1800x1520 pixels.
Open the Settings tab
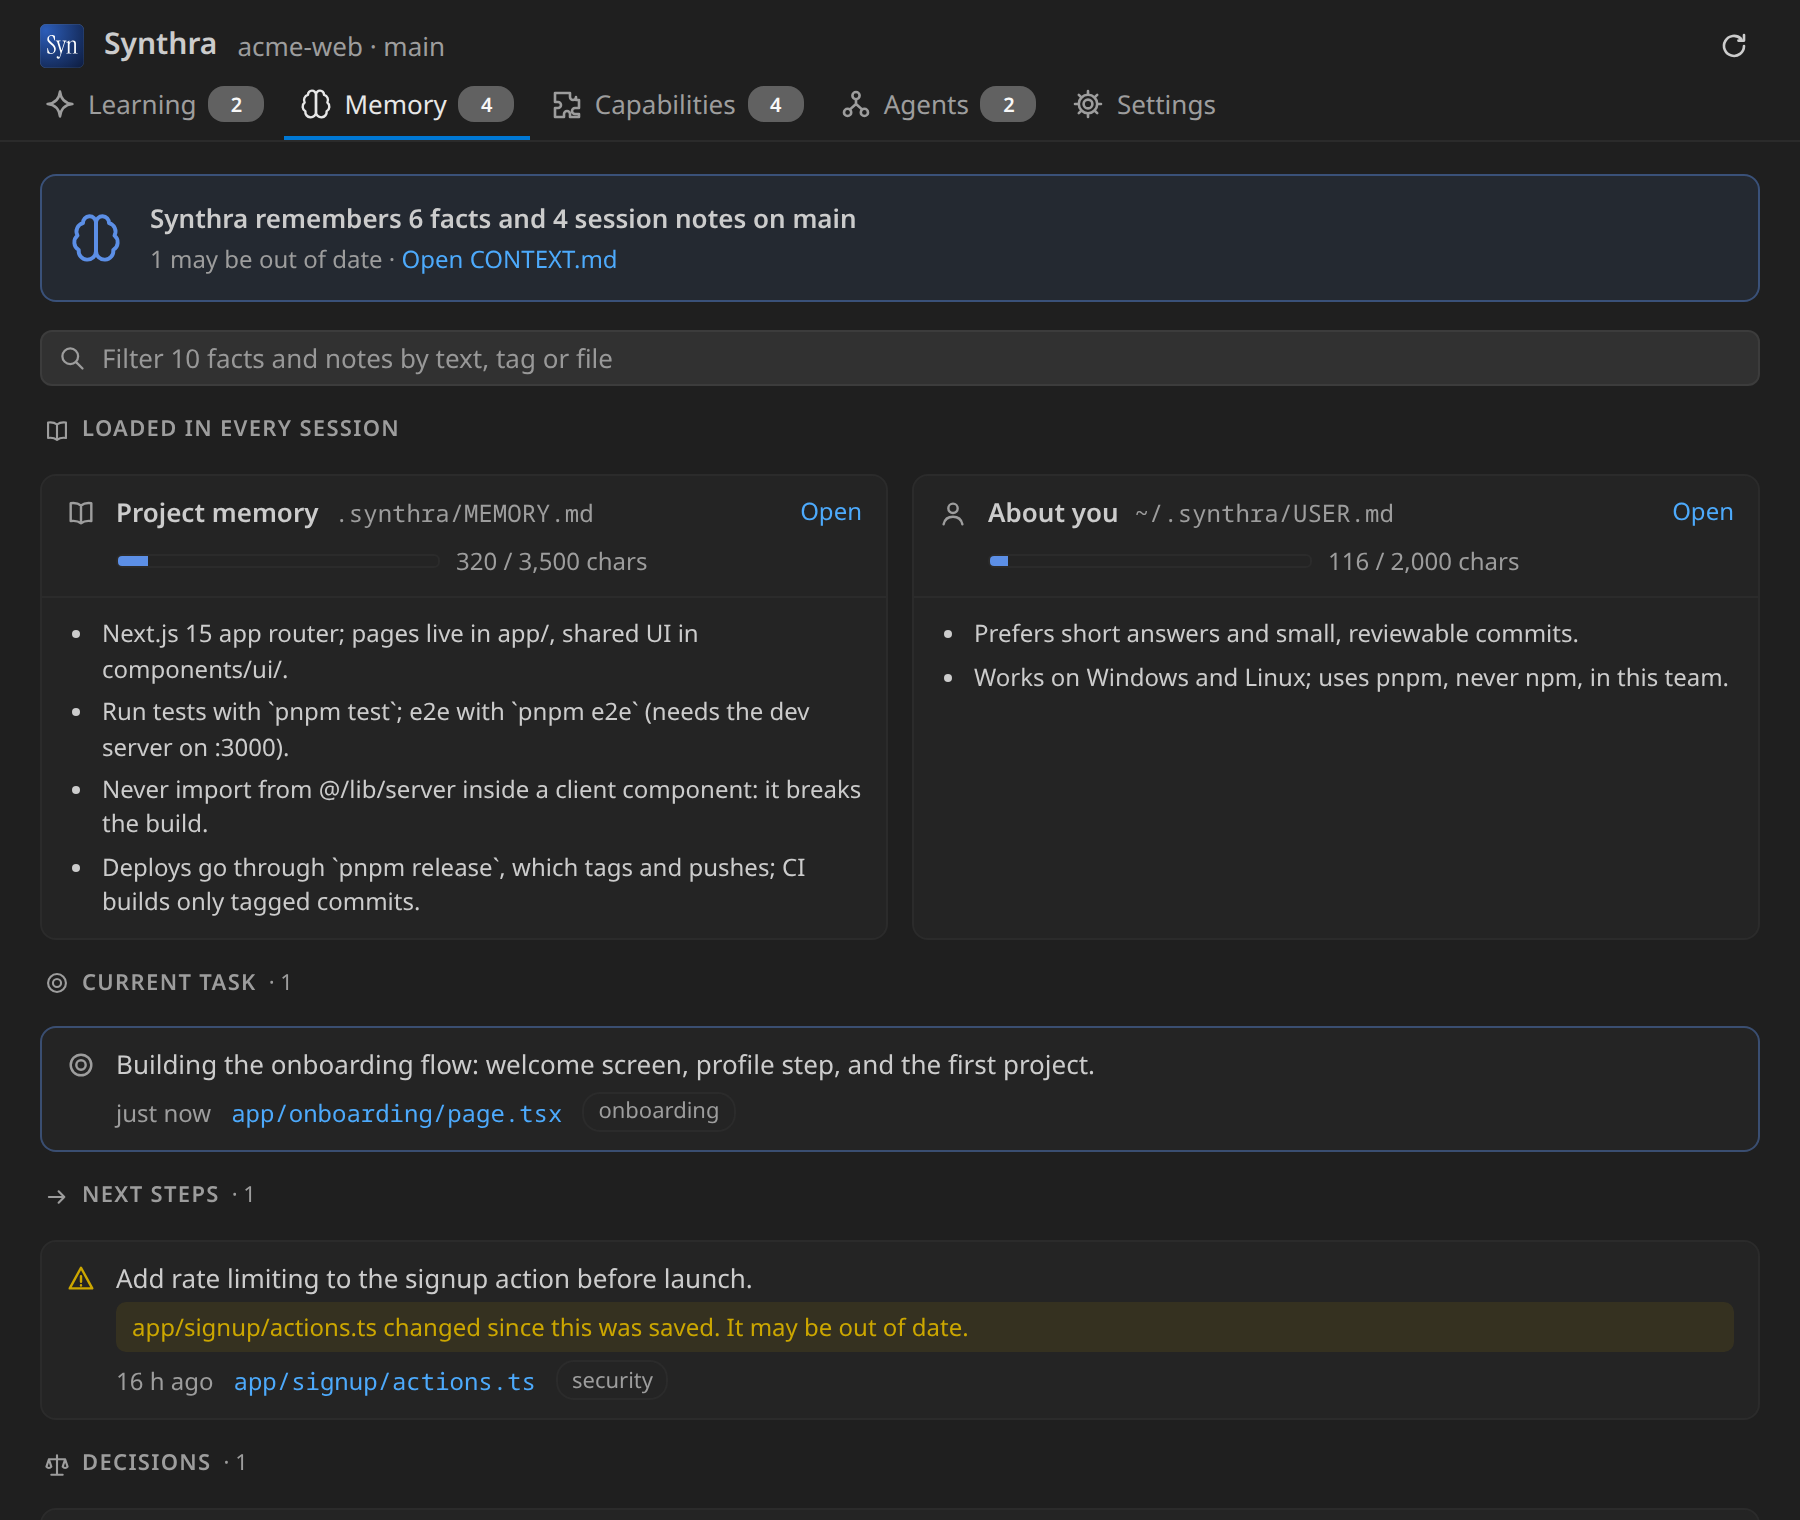click(x=1145, y=105)
